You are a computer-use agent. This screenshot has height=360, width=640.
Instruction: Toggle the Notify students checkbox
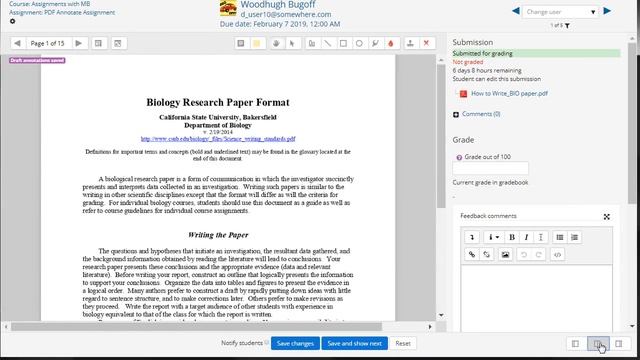click(x=267, y=343)
